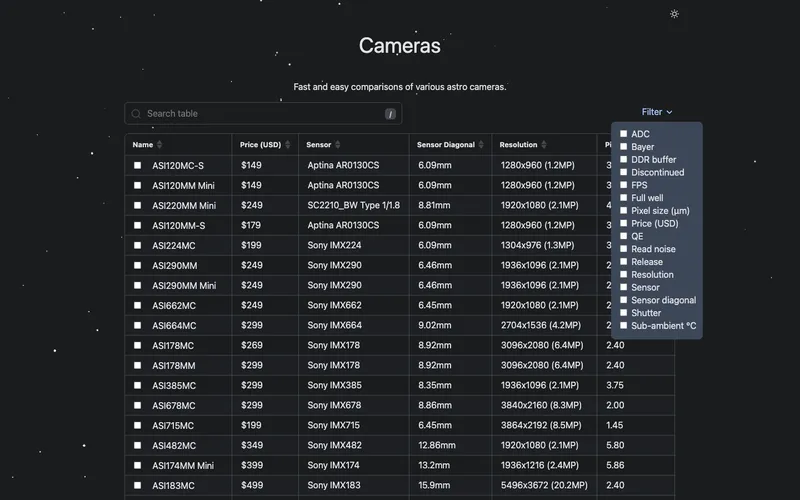Image resolution: width=800 pixels, height=500 pixels.
Task: Click the Sony IMX224 sensor cell
Action: tap(334, 245)
